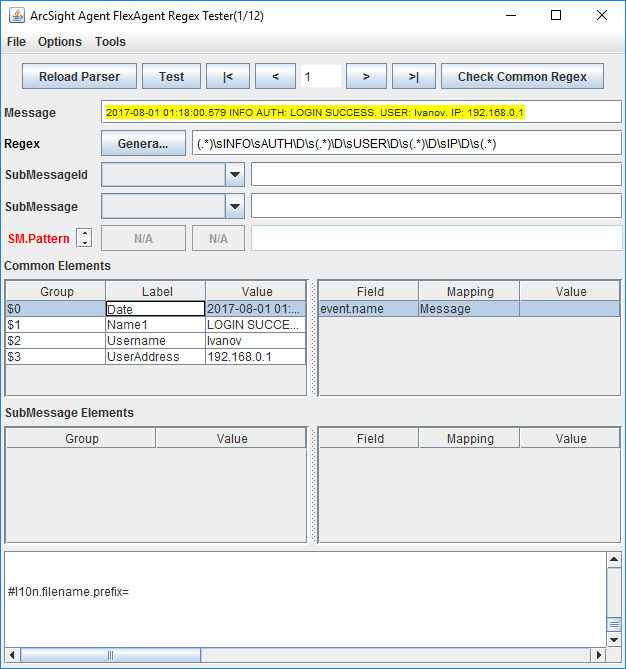Open the SubMessage dropdown
Screen dimensions: 626x669
tap(235, 207)
